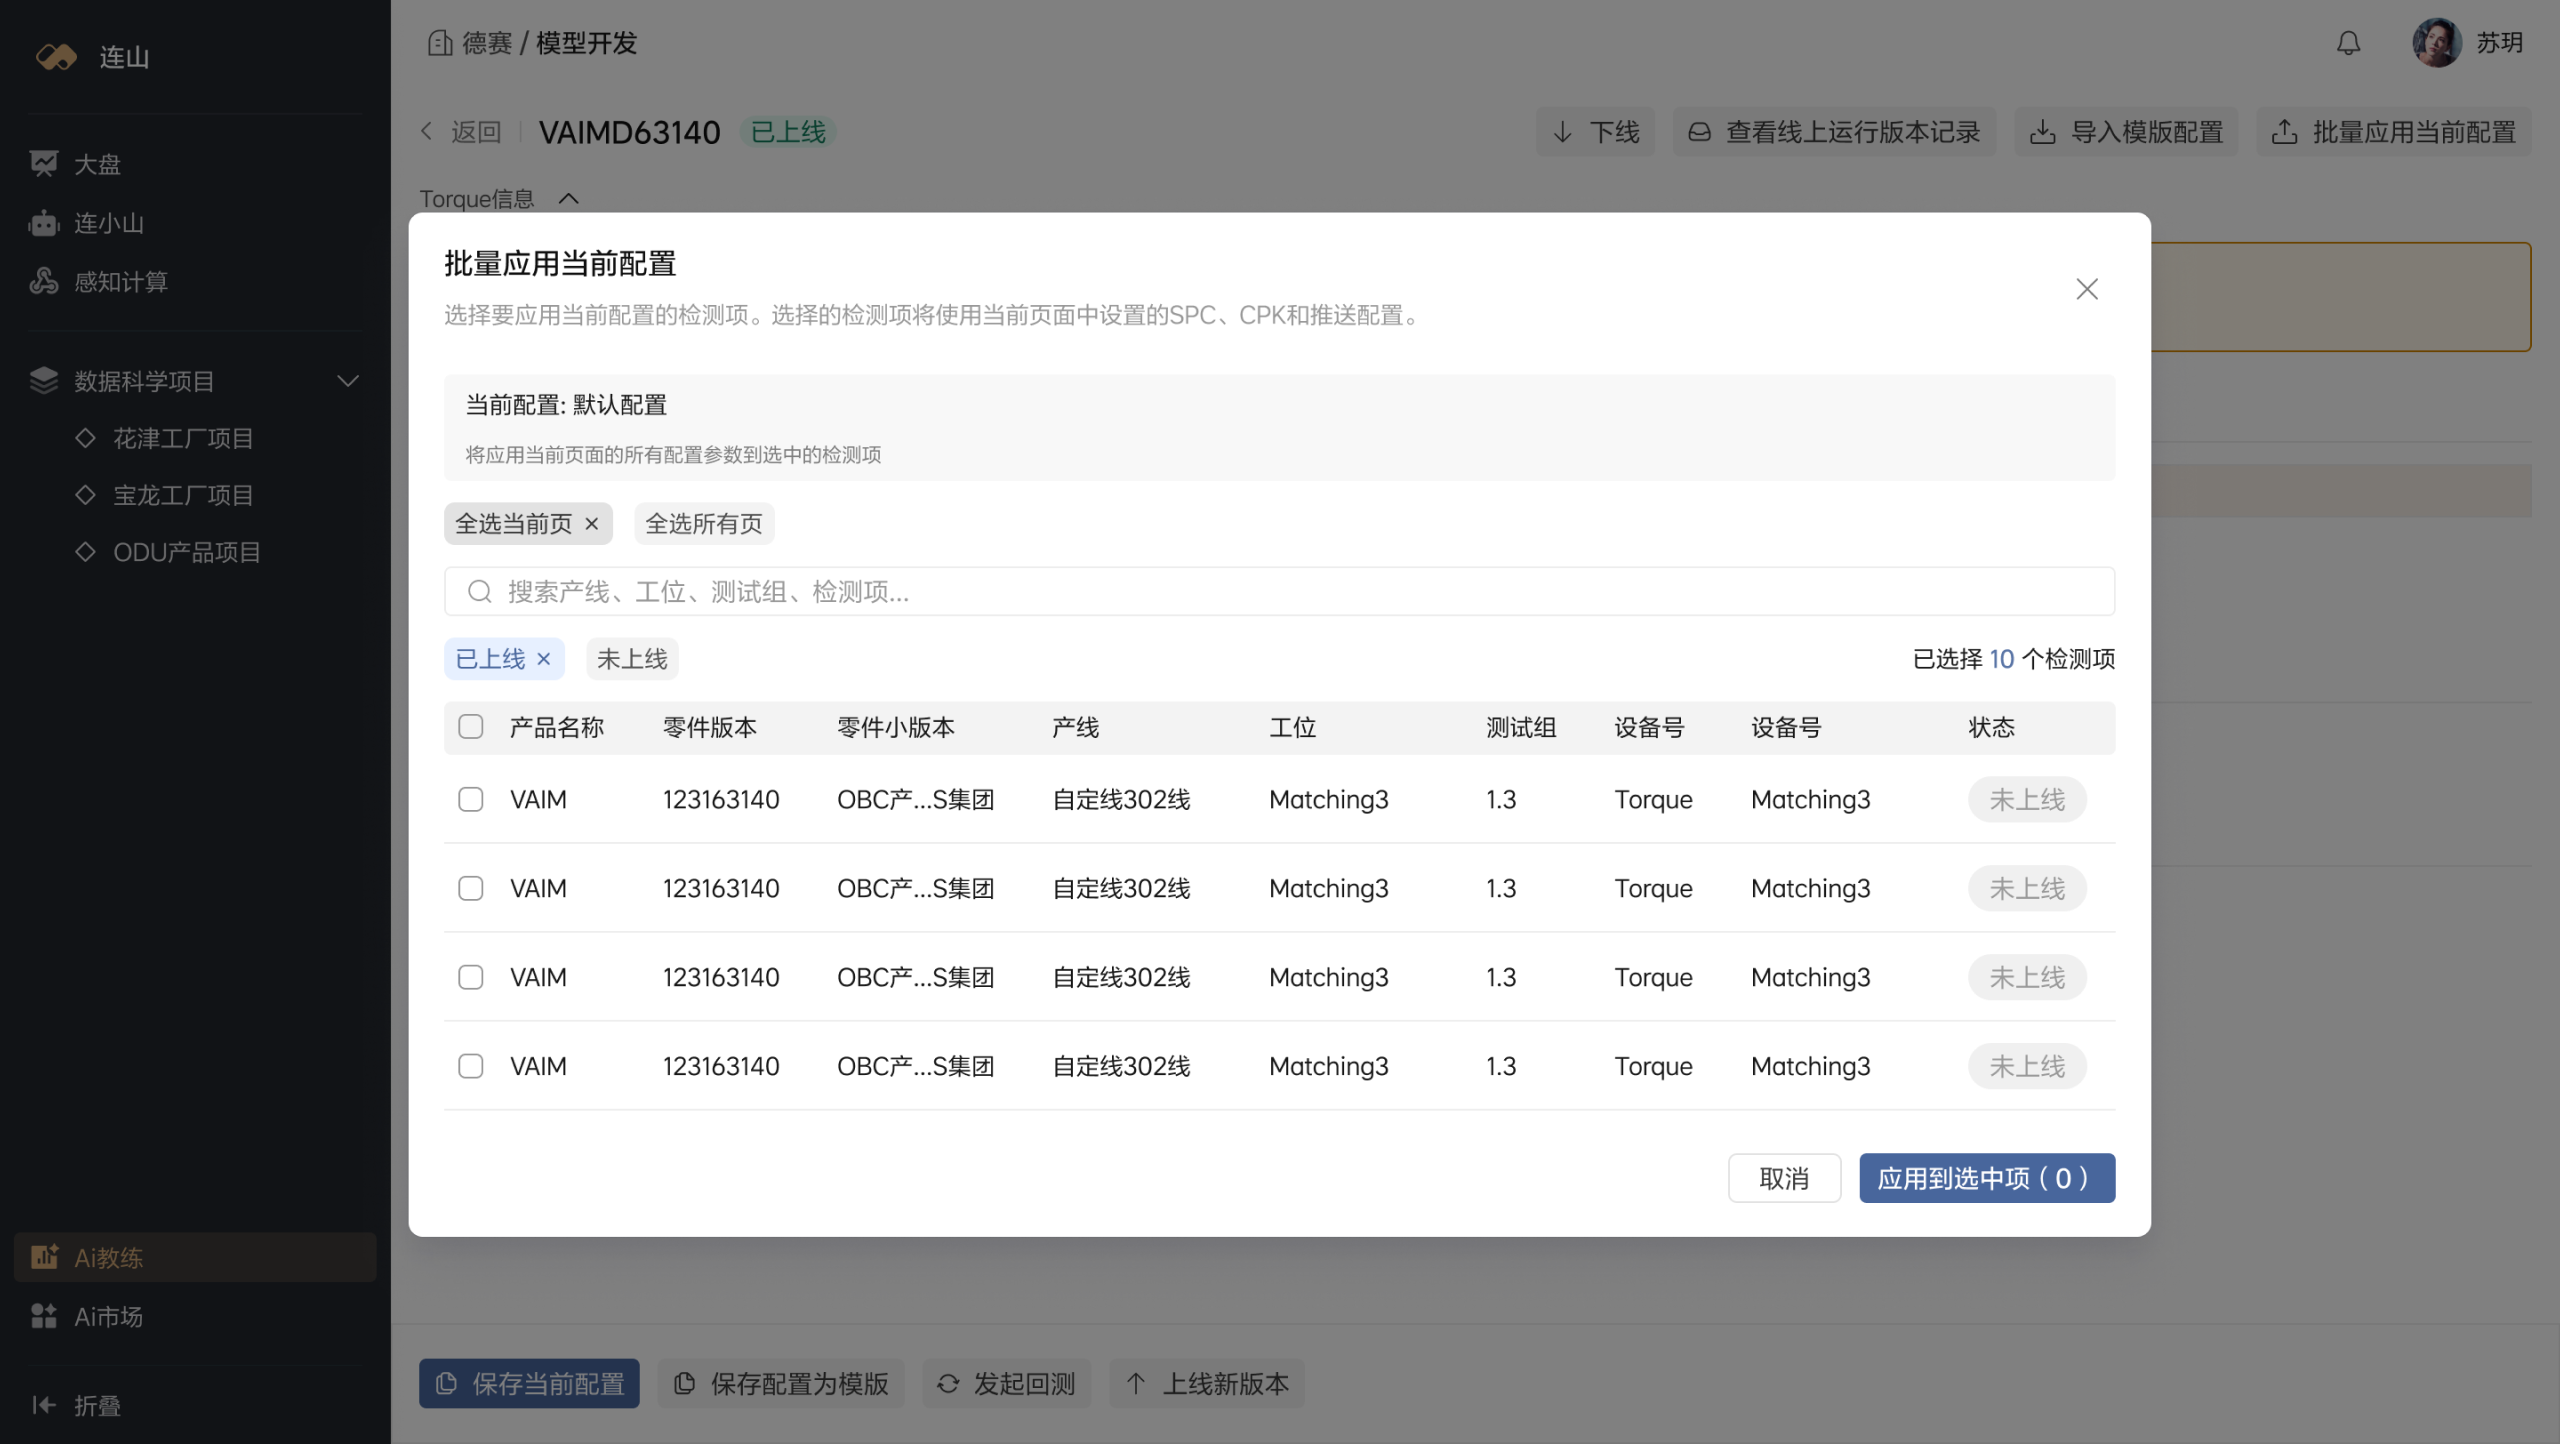The image size is (2560, 1444).
Task: Click the 状态 column header
Action: coord(1991,727)
